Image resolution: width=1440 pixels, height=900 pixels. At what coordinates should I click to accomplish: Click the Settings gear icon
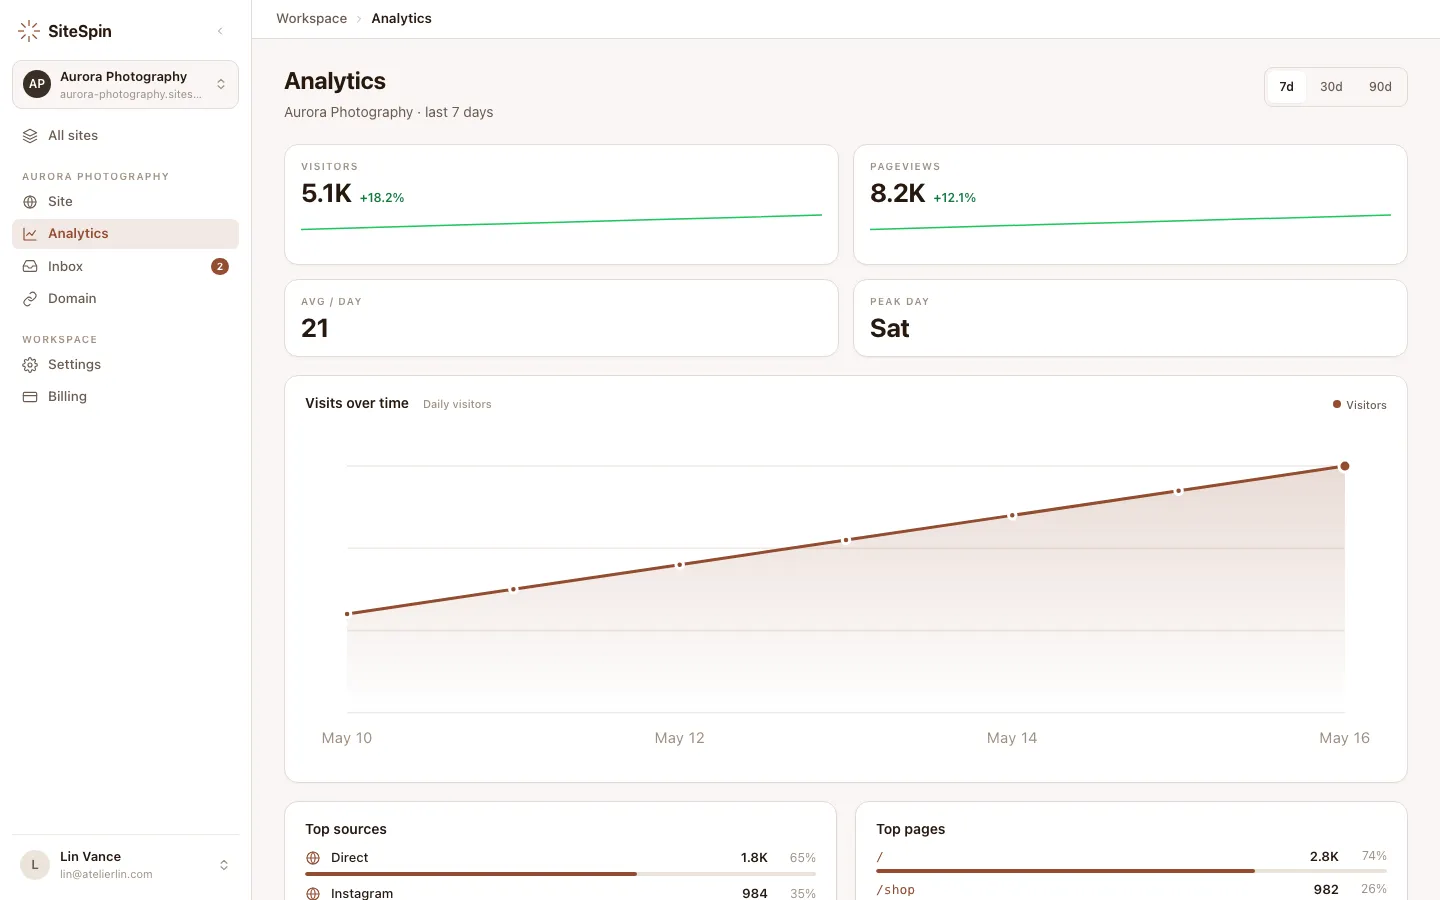[30, 365]
